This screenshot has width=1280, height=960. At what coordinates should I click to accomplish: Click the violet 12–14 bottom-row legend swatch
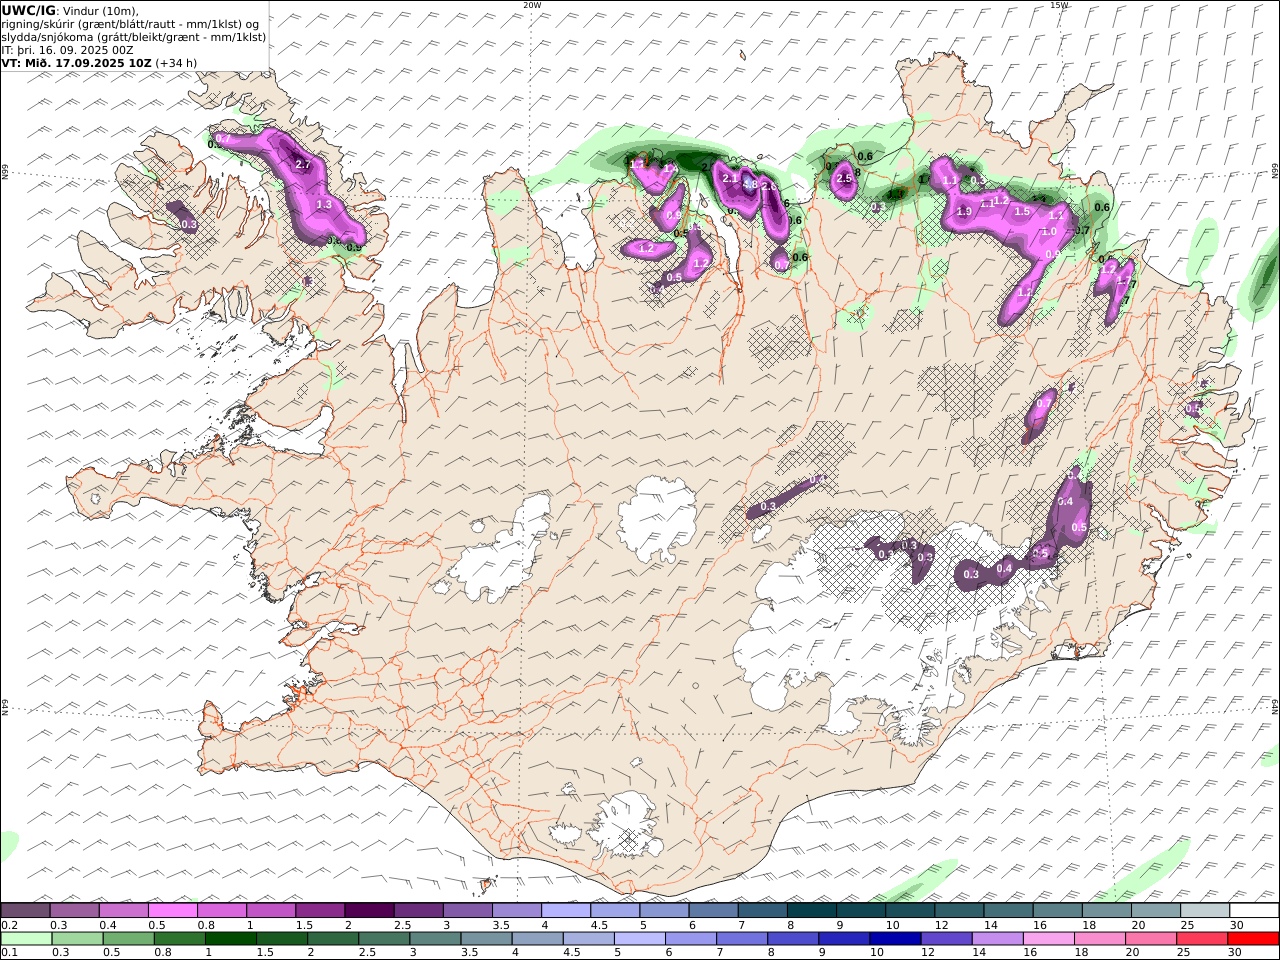click(946, 939)
